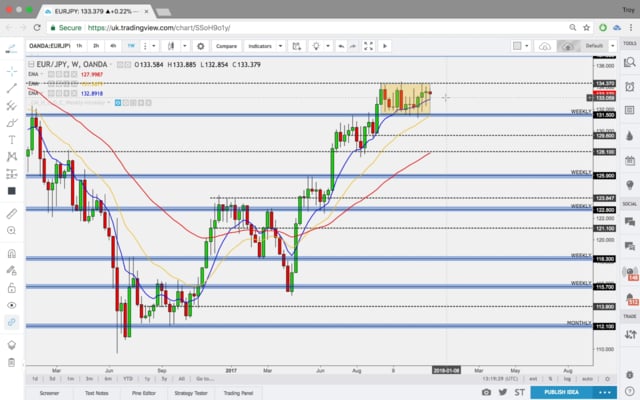This screenshot has height=400, width=640.
Task: Share the chart via Twitter icon
Action: click(x=501, y=392)
